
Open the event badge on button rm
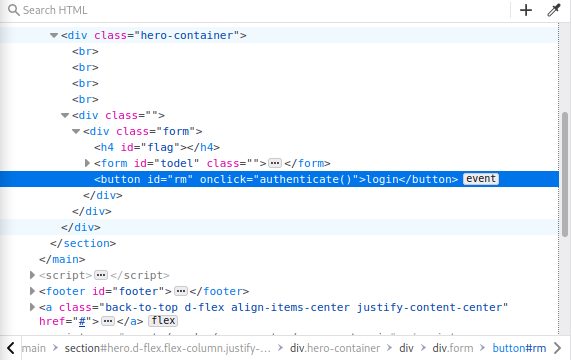click(x=481, y=179)
